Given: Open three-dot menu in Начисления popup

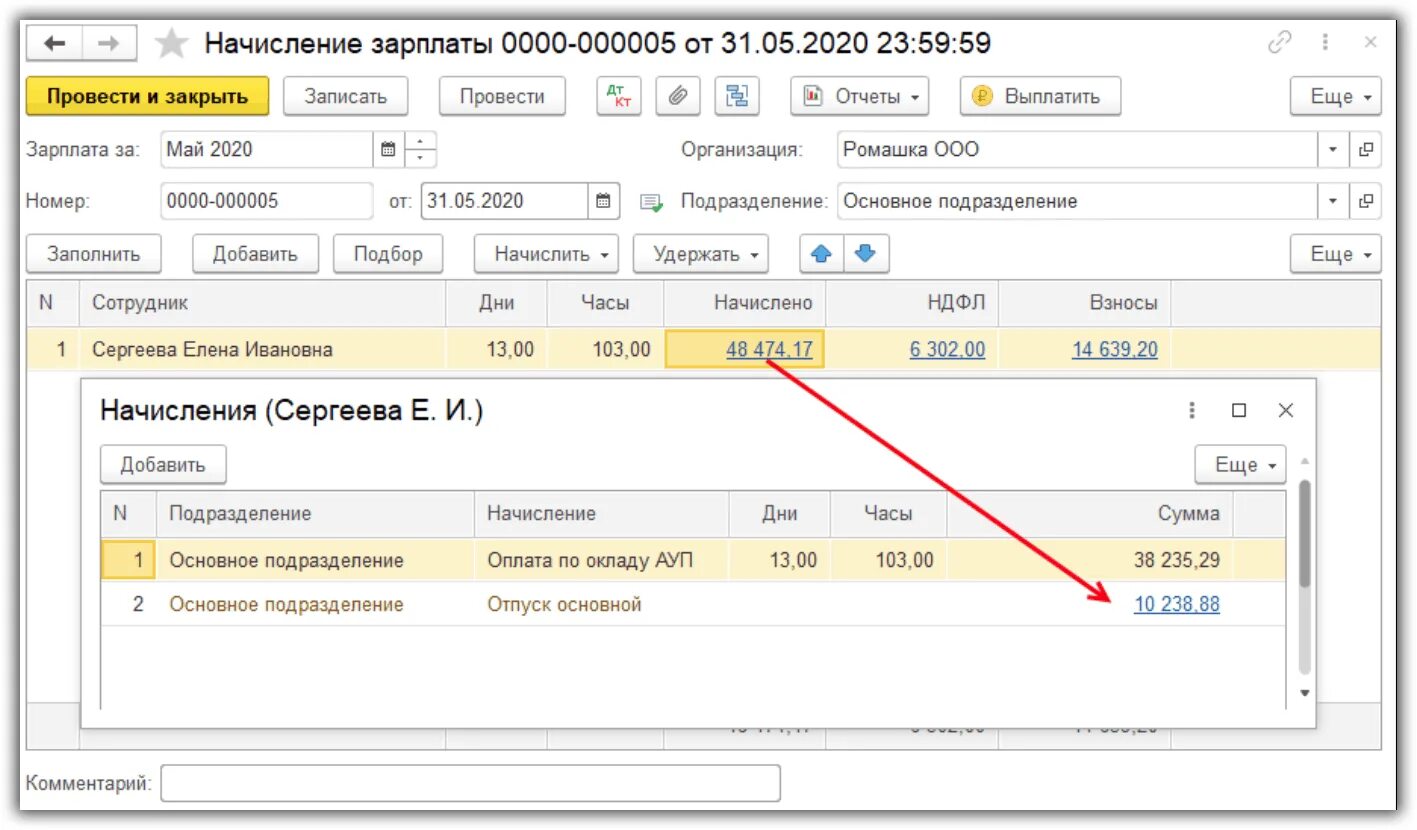Looking at the screenshot, I should (1192, 411).
